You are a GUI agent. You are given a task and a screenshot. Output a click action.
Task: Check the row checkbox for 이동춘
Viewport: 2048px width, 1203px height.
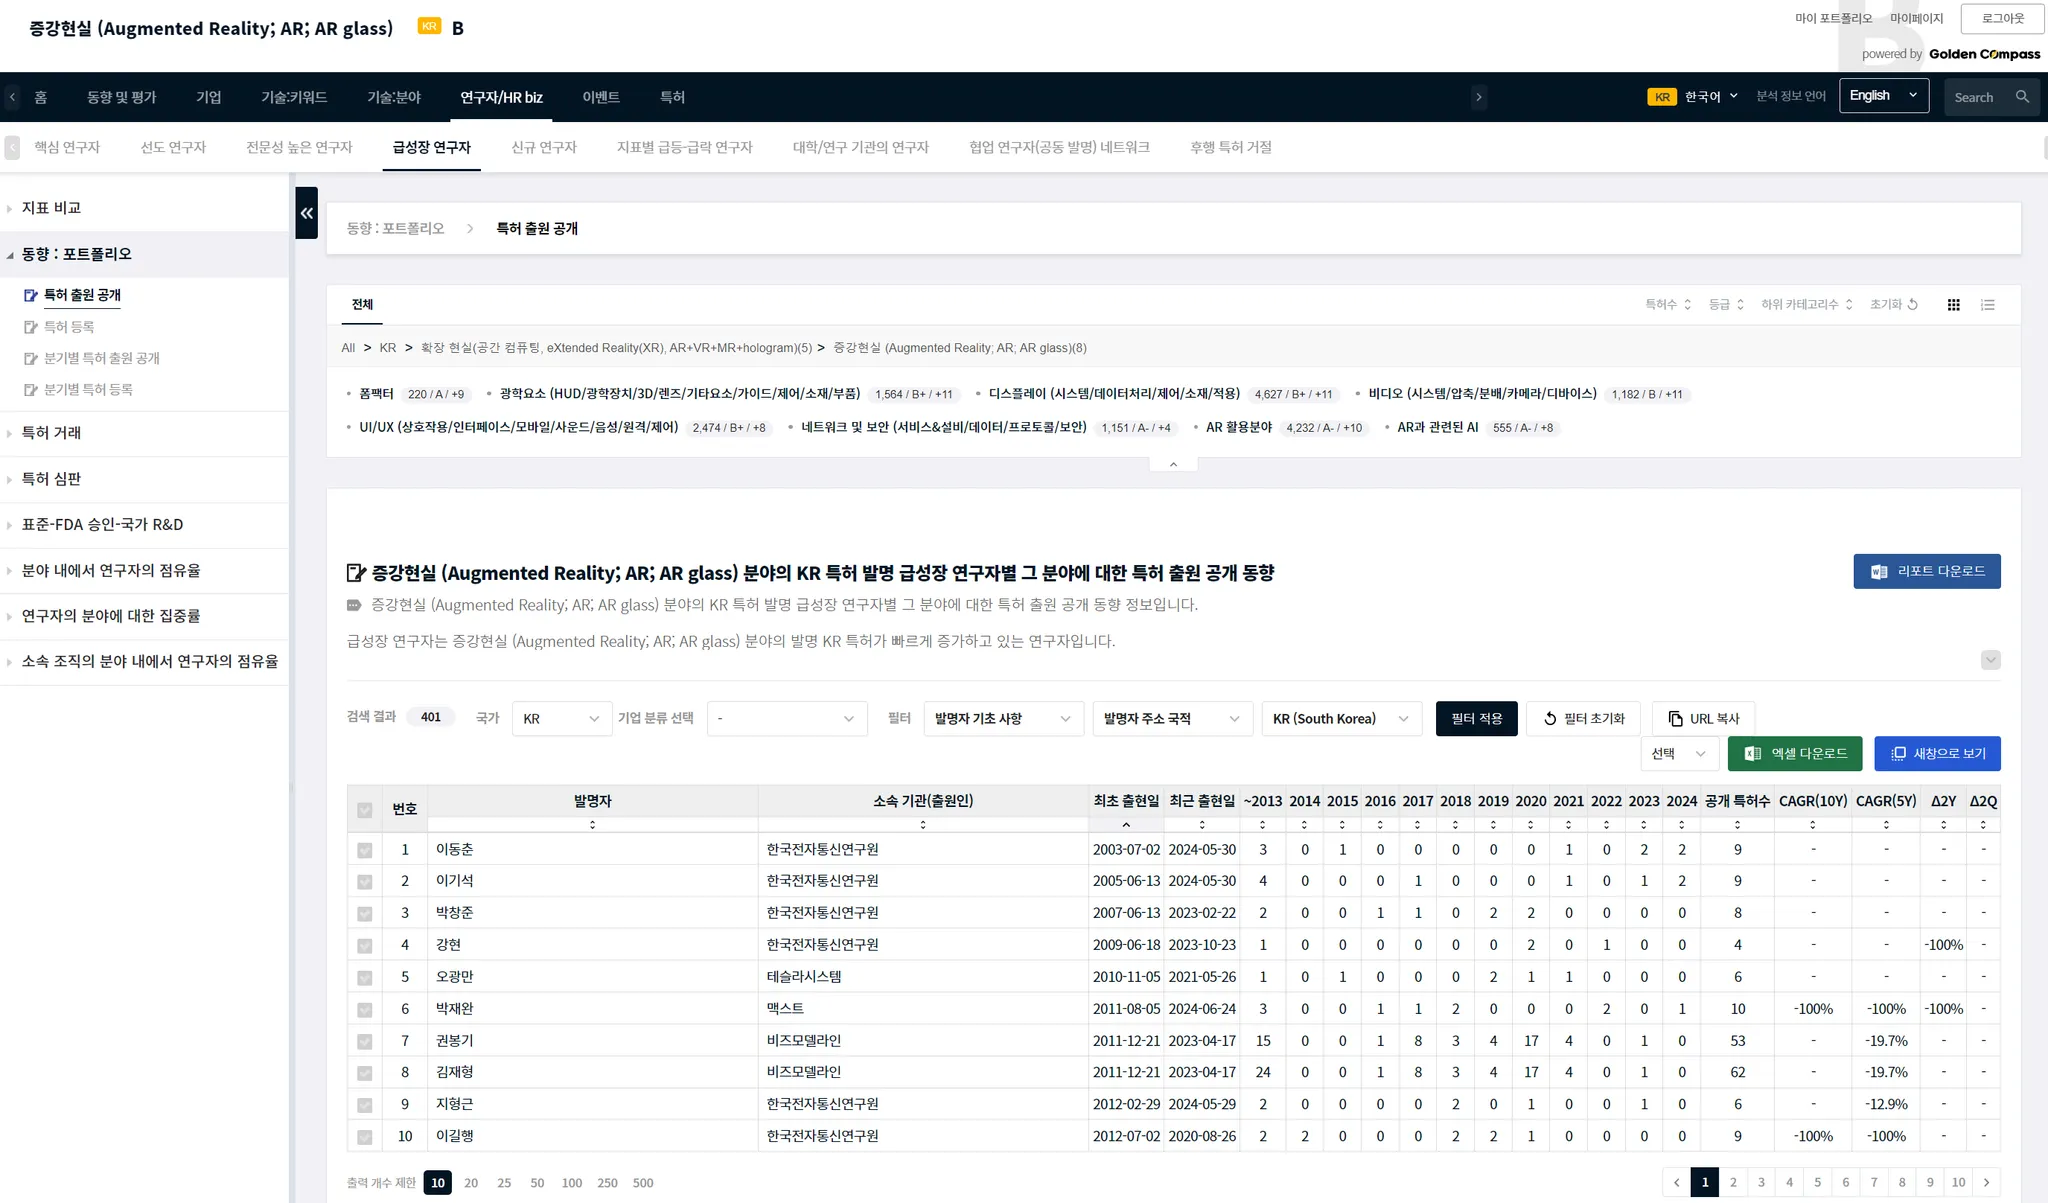click(365, 850)
